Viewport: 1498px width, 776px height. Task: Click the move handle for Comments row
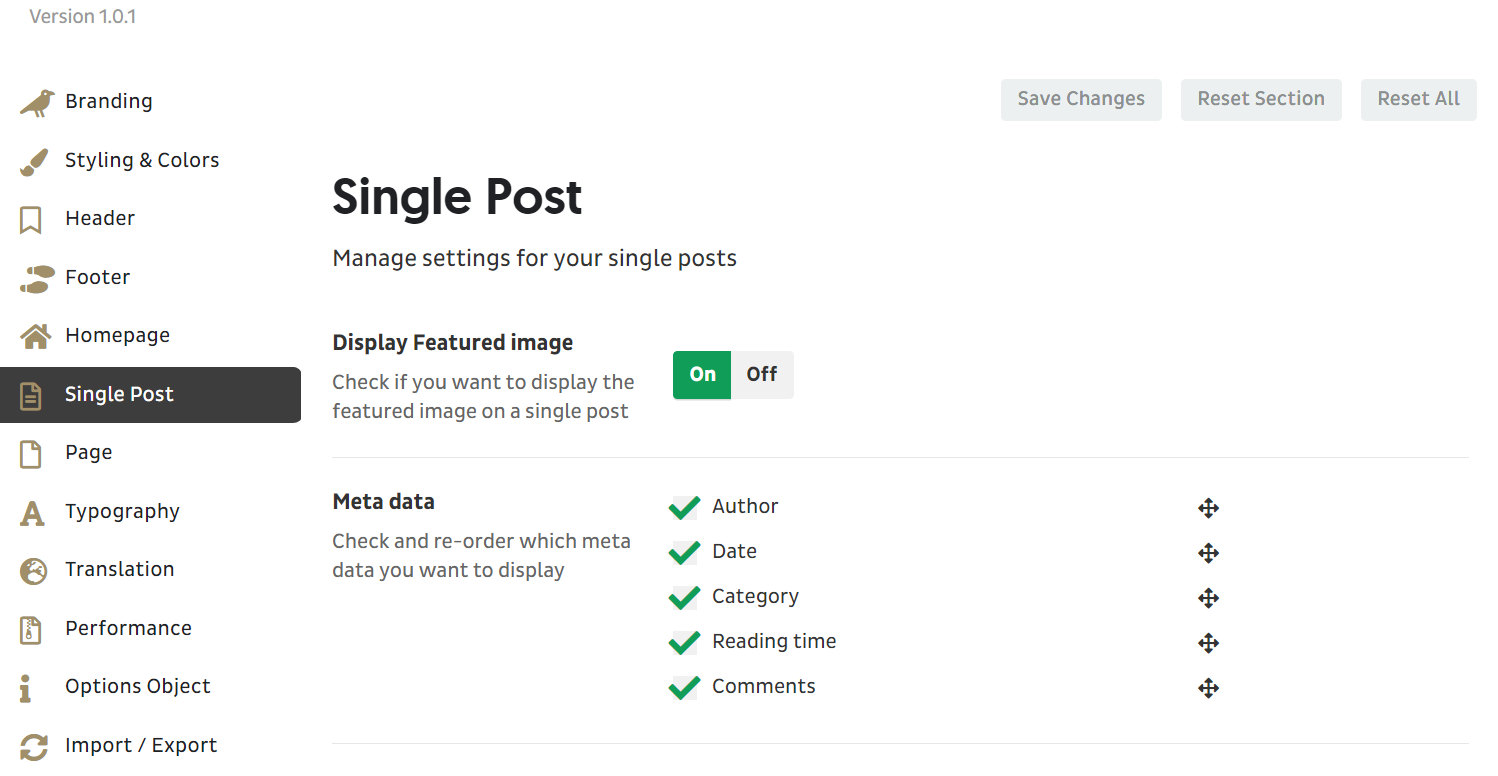point(1208,688)
